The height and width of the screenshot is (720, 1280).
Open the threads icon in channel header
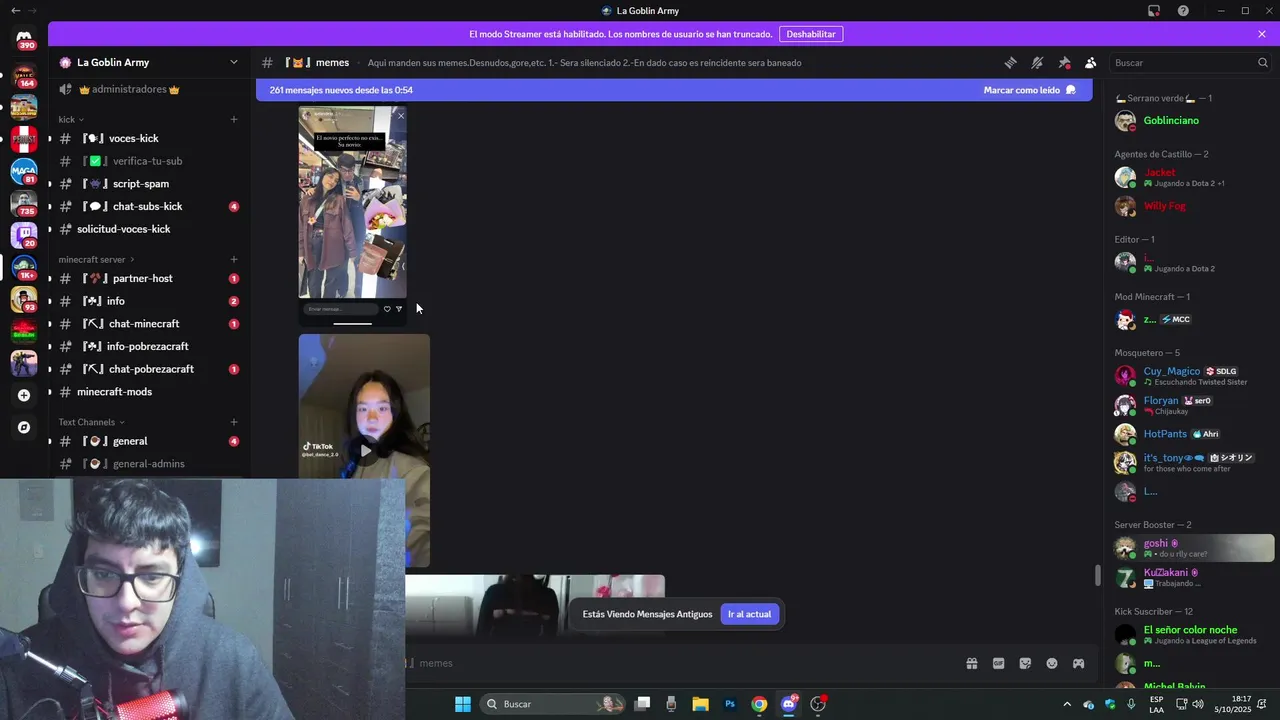point(1010,62)
